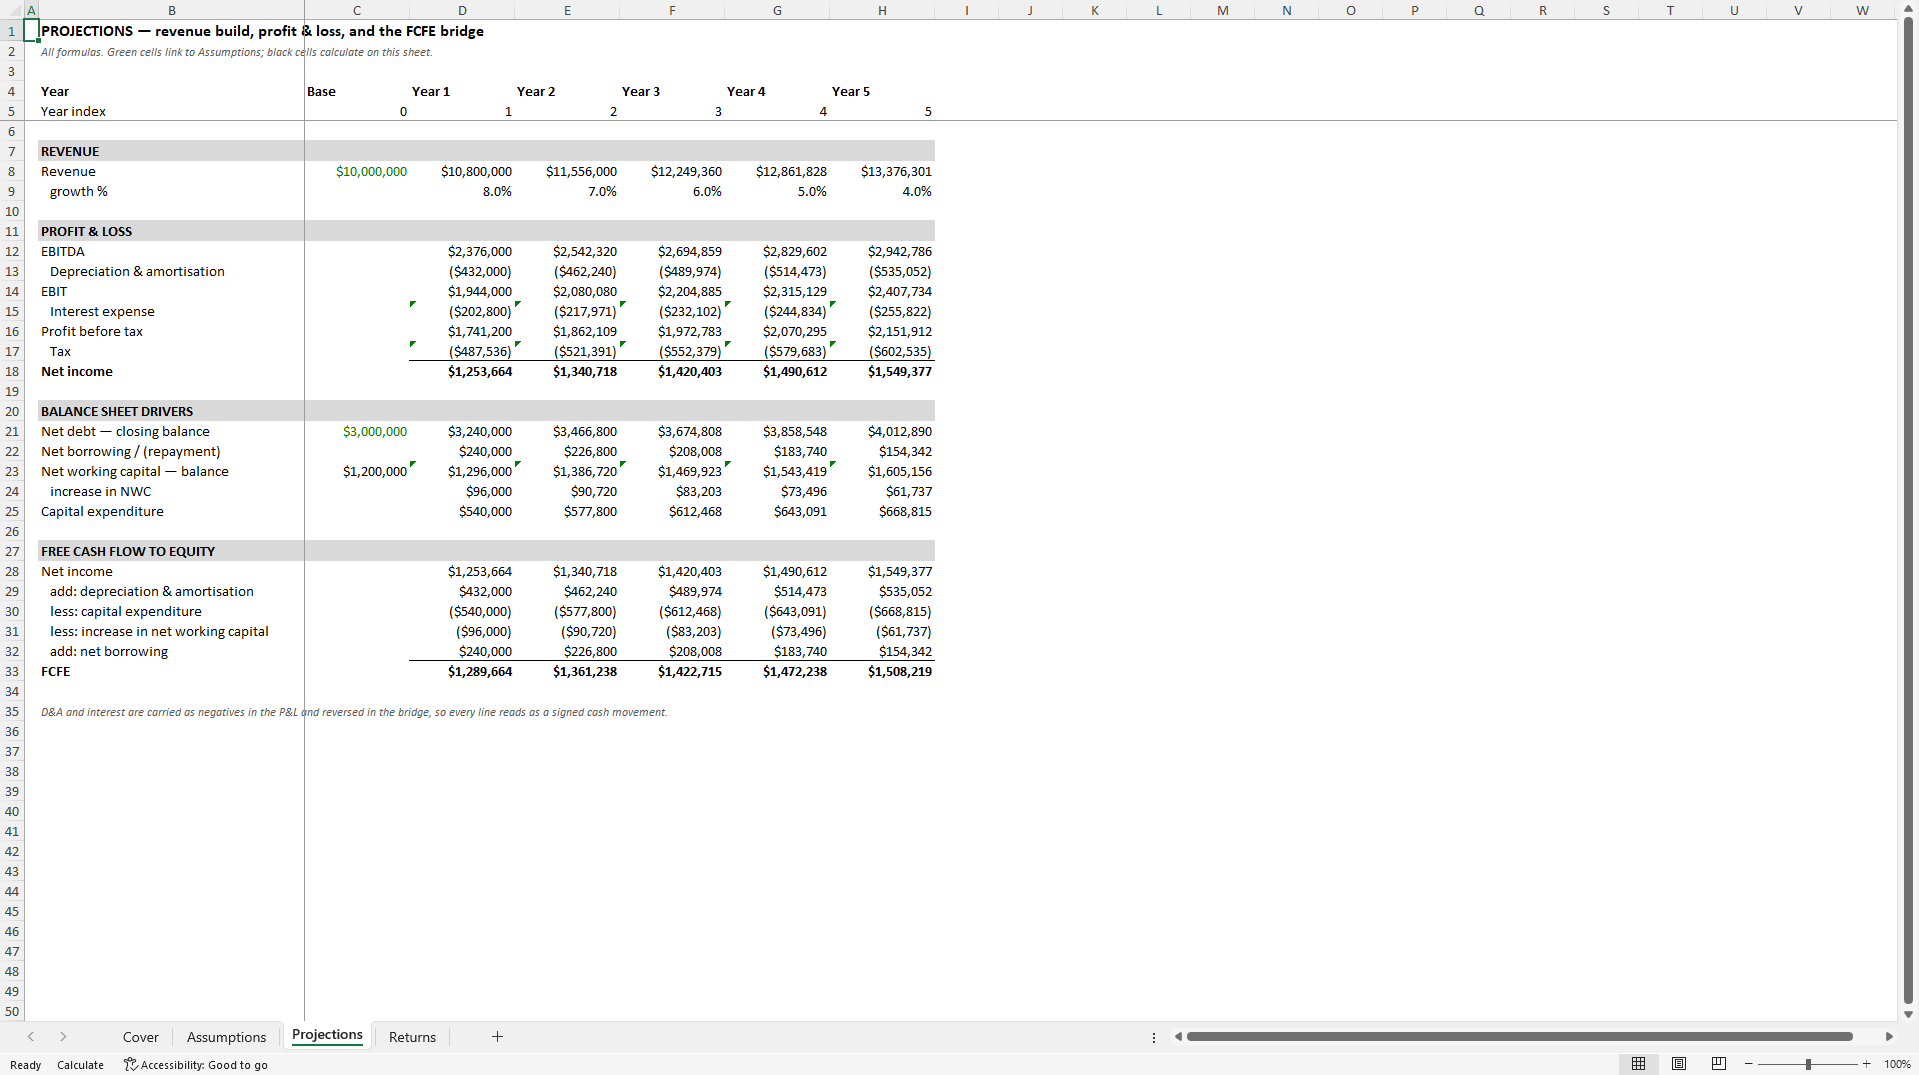Select the PROFIT & LOSS heading
Screen dimensions: 1919x1075
(172, 231)
